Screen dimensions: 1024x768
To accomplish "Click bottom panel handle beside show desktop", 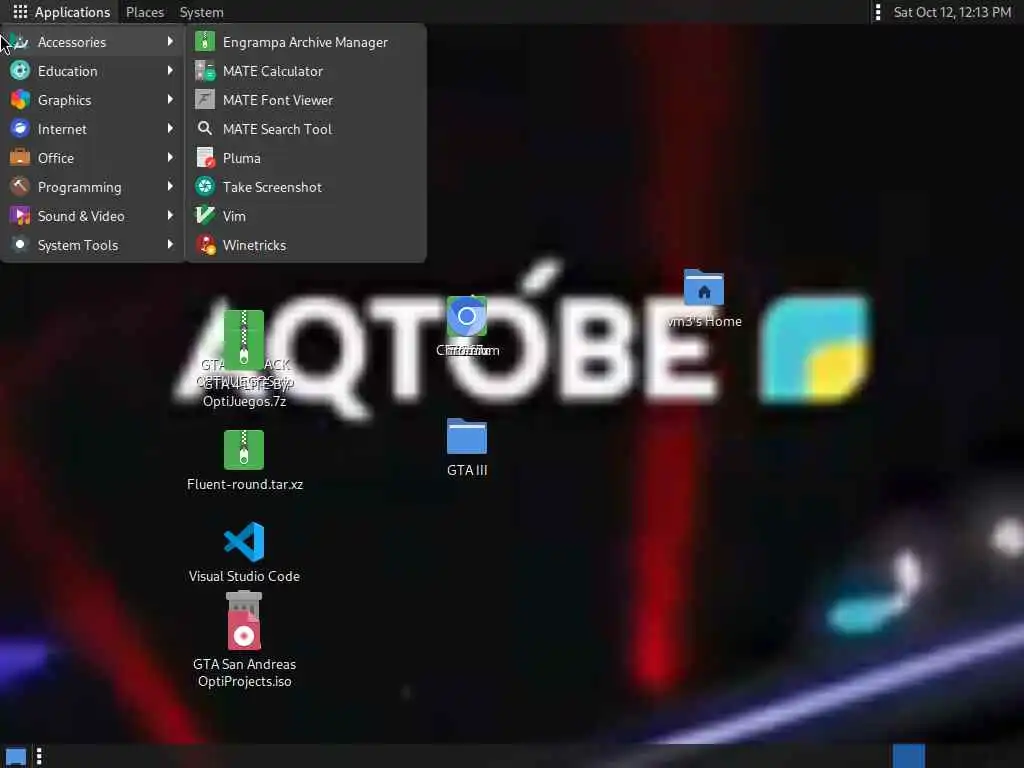I will pos(39,756).
